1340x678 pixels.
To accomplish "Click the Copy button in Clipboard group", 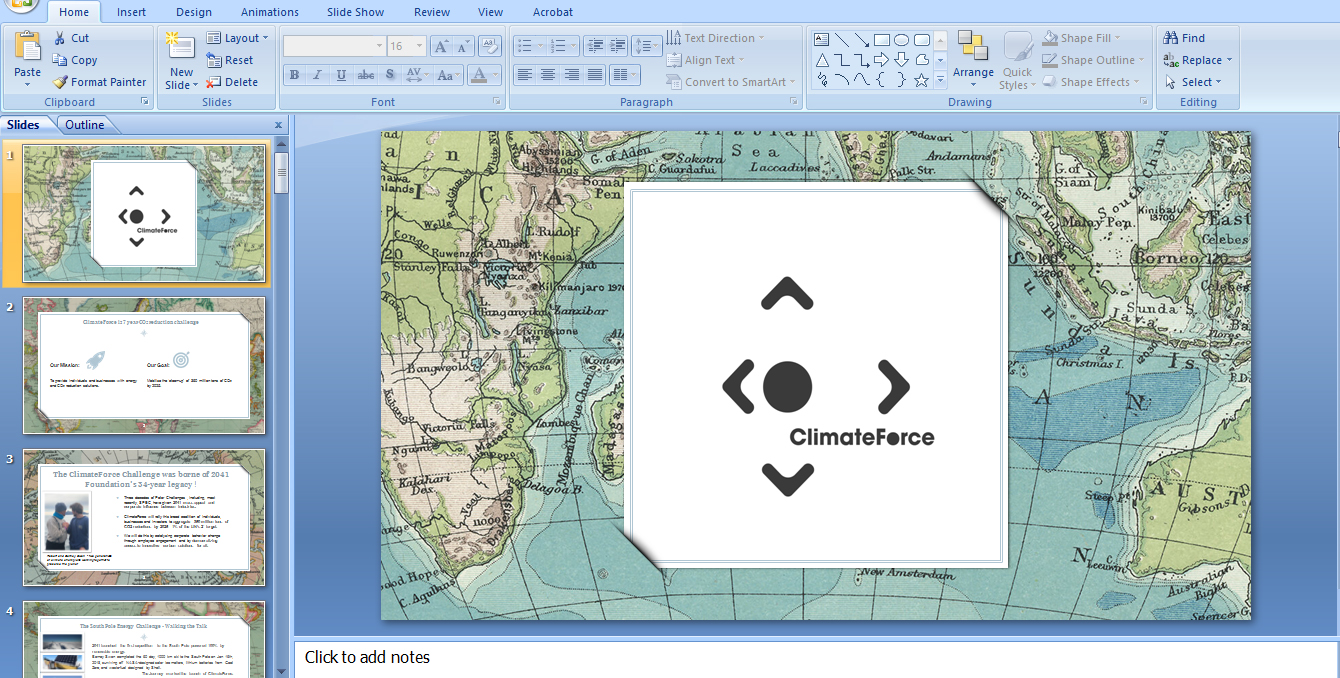I will (x=75, y=60).
